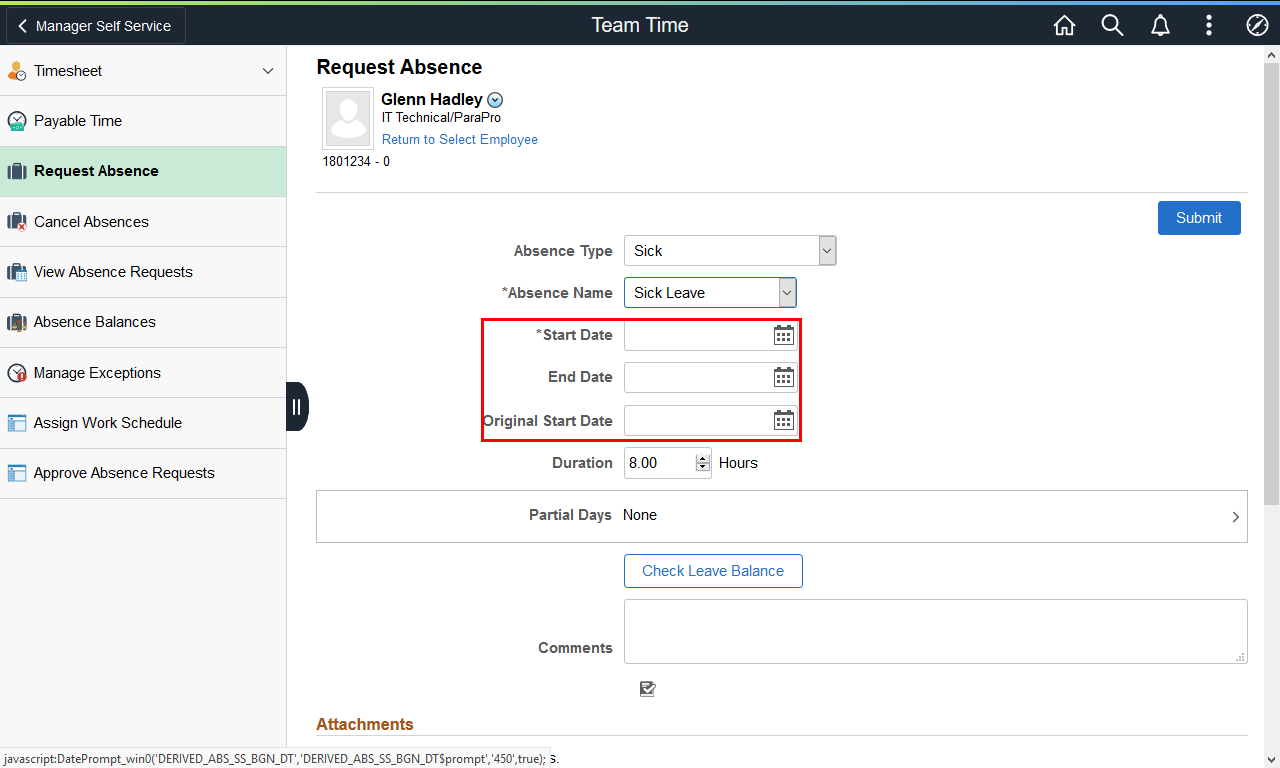Click the Duration hours input field
Viewport: 1280px width, 768px height.
click(x=660, y=463)
